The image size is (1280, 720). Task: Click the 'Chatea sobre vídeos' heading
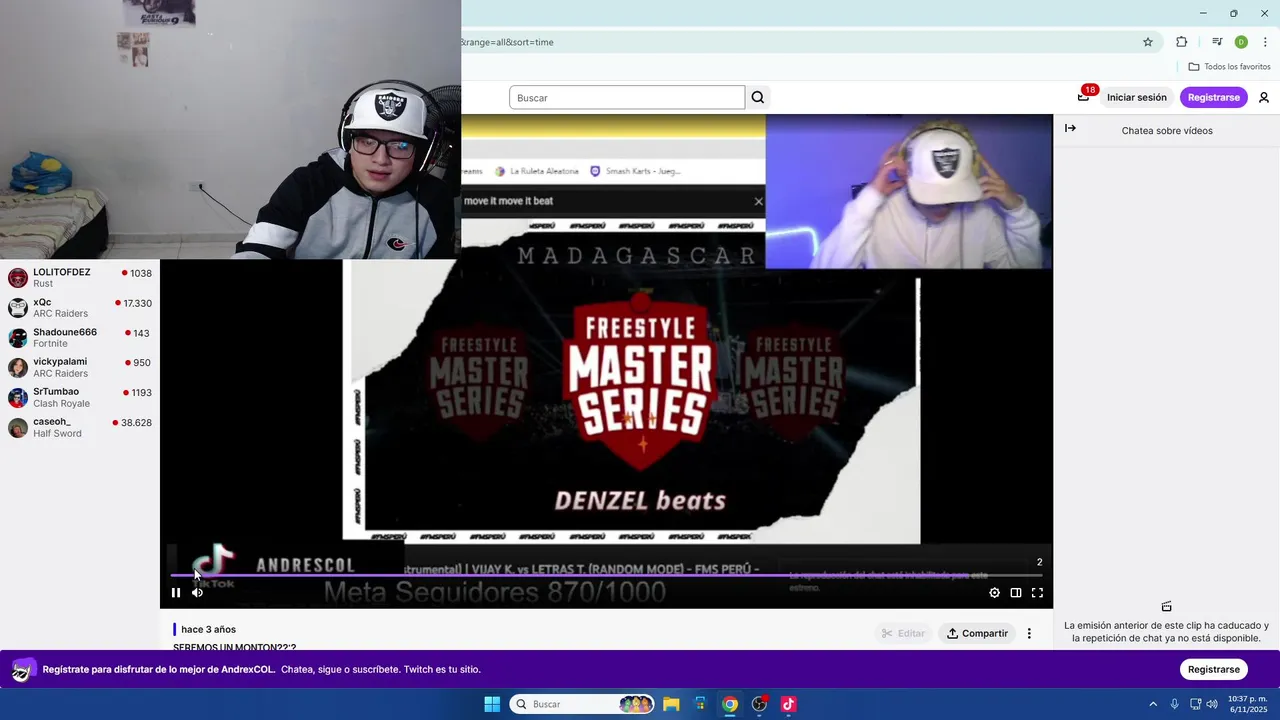pyautogui.click(x=1167, y=131)
